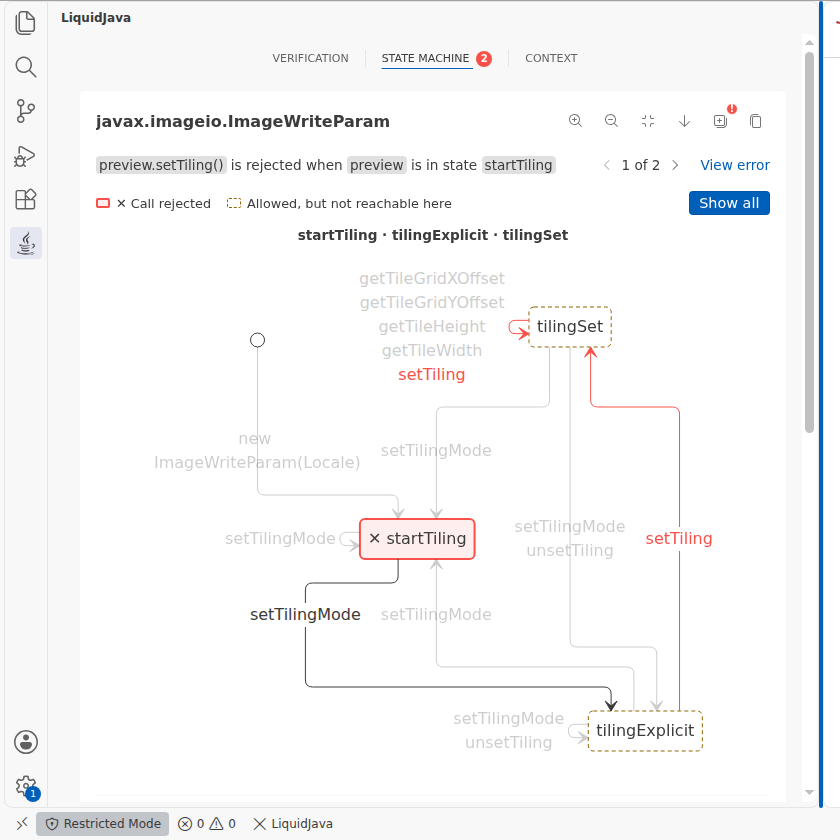840x840 pixels.
Task: Open the Explorer files icon
Action: click(25, 23)
